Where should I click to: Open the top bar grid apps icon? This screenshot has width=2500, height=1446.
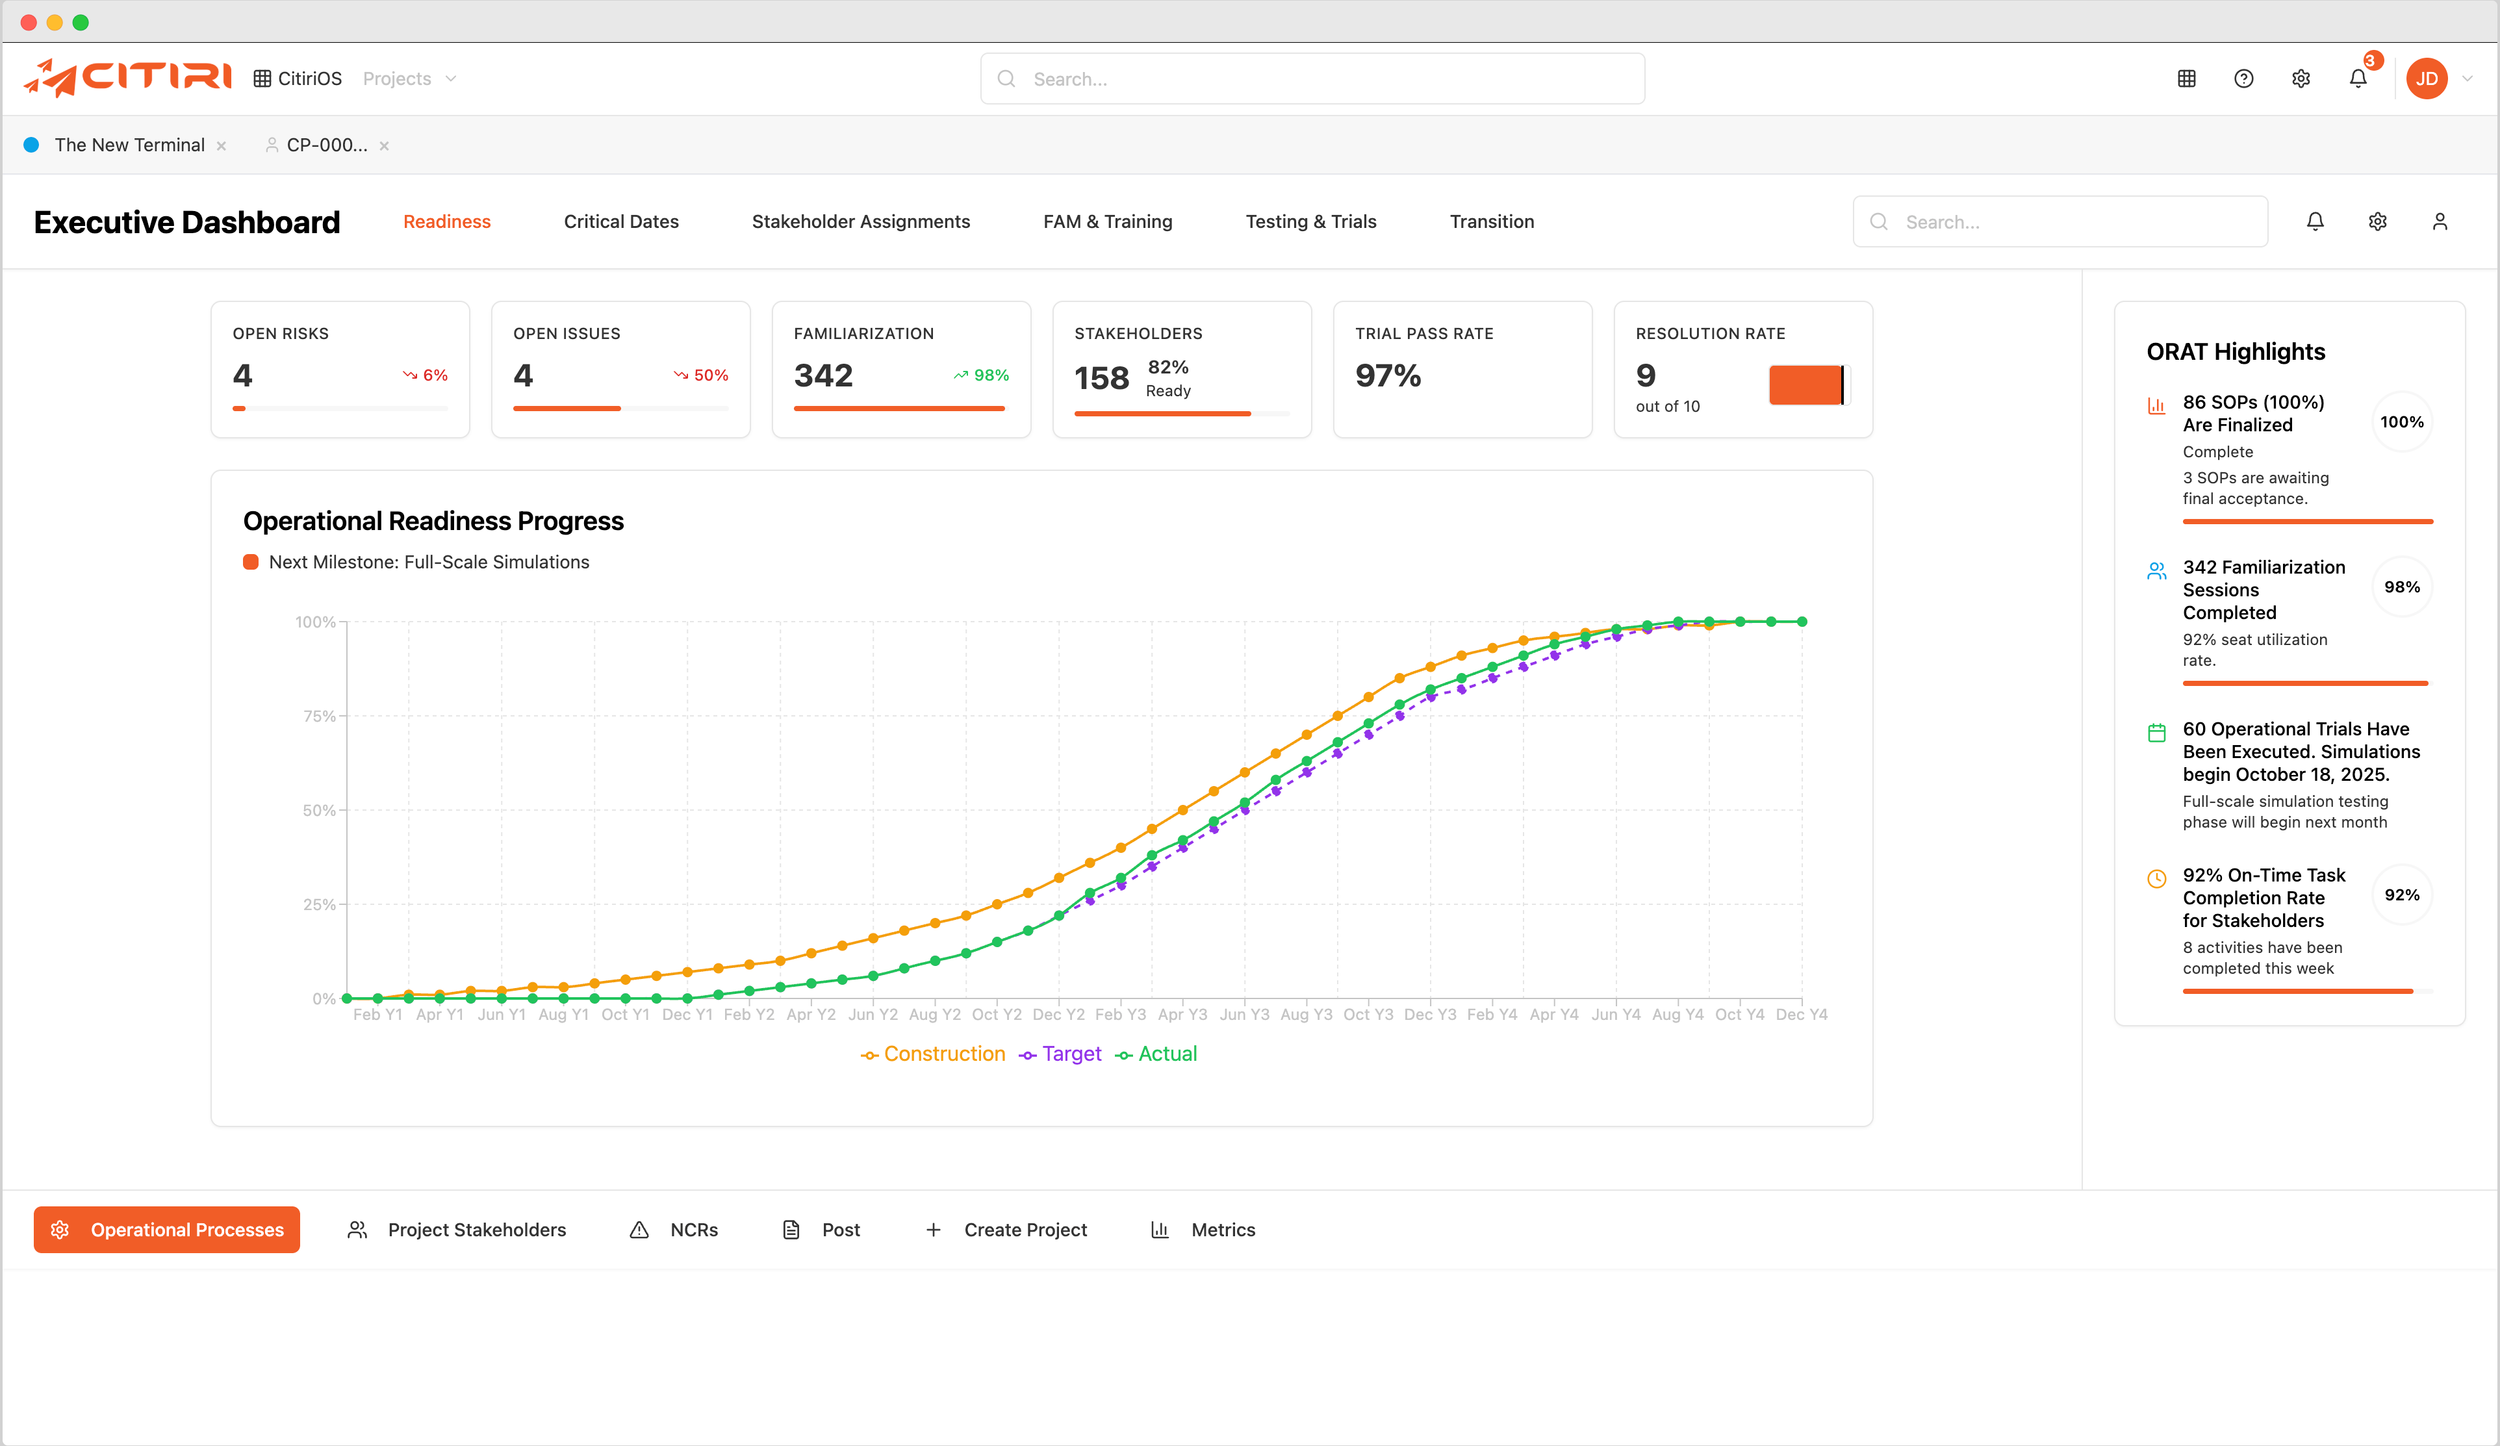point(2186,78)
